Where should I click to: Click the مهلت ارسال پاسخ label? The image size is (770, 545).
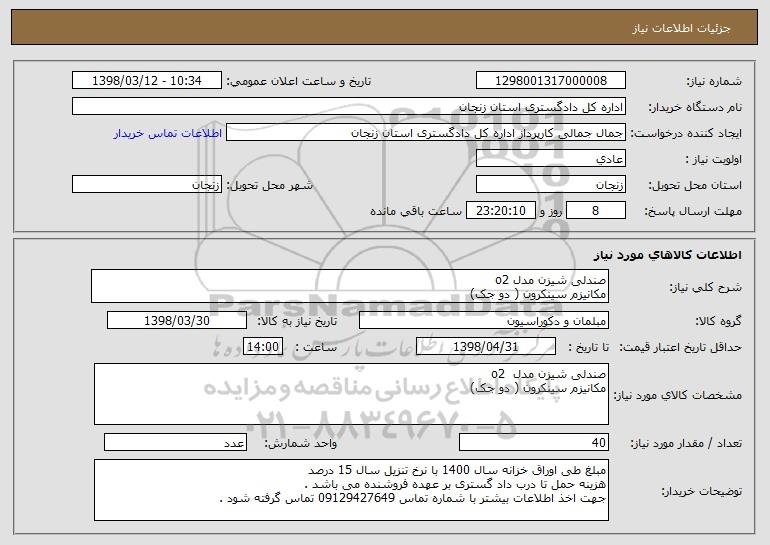pos(693,212)
